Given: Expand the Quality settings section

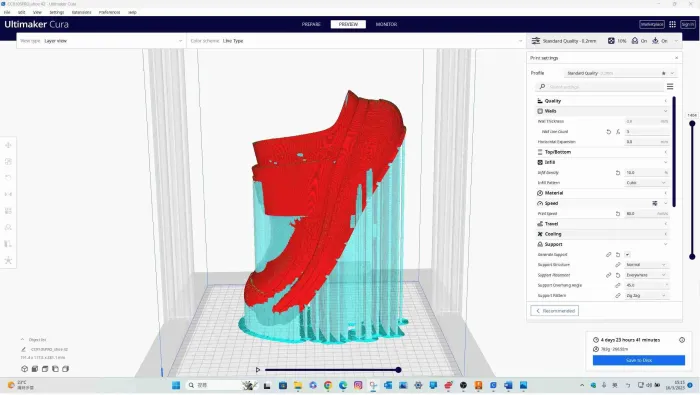Looking at the screenshot, I should tap(602, 101).
